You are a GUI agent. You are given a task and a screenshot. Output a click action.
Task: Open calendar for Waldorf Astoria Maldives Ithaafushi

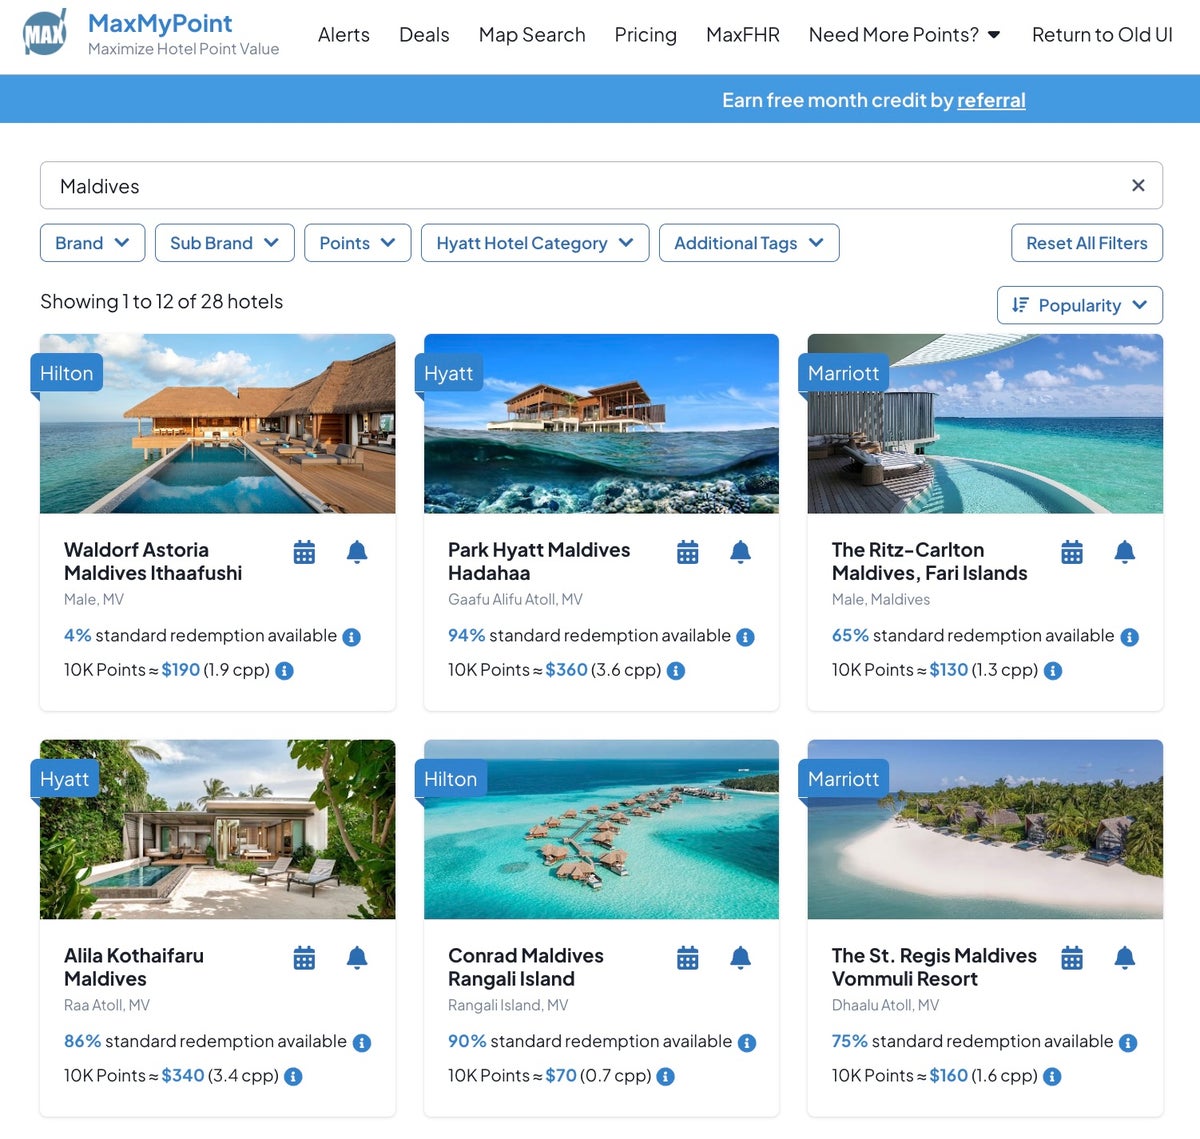pyautogui.click(x=304, y=552)
